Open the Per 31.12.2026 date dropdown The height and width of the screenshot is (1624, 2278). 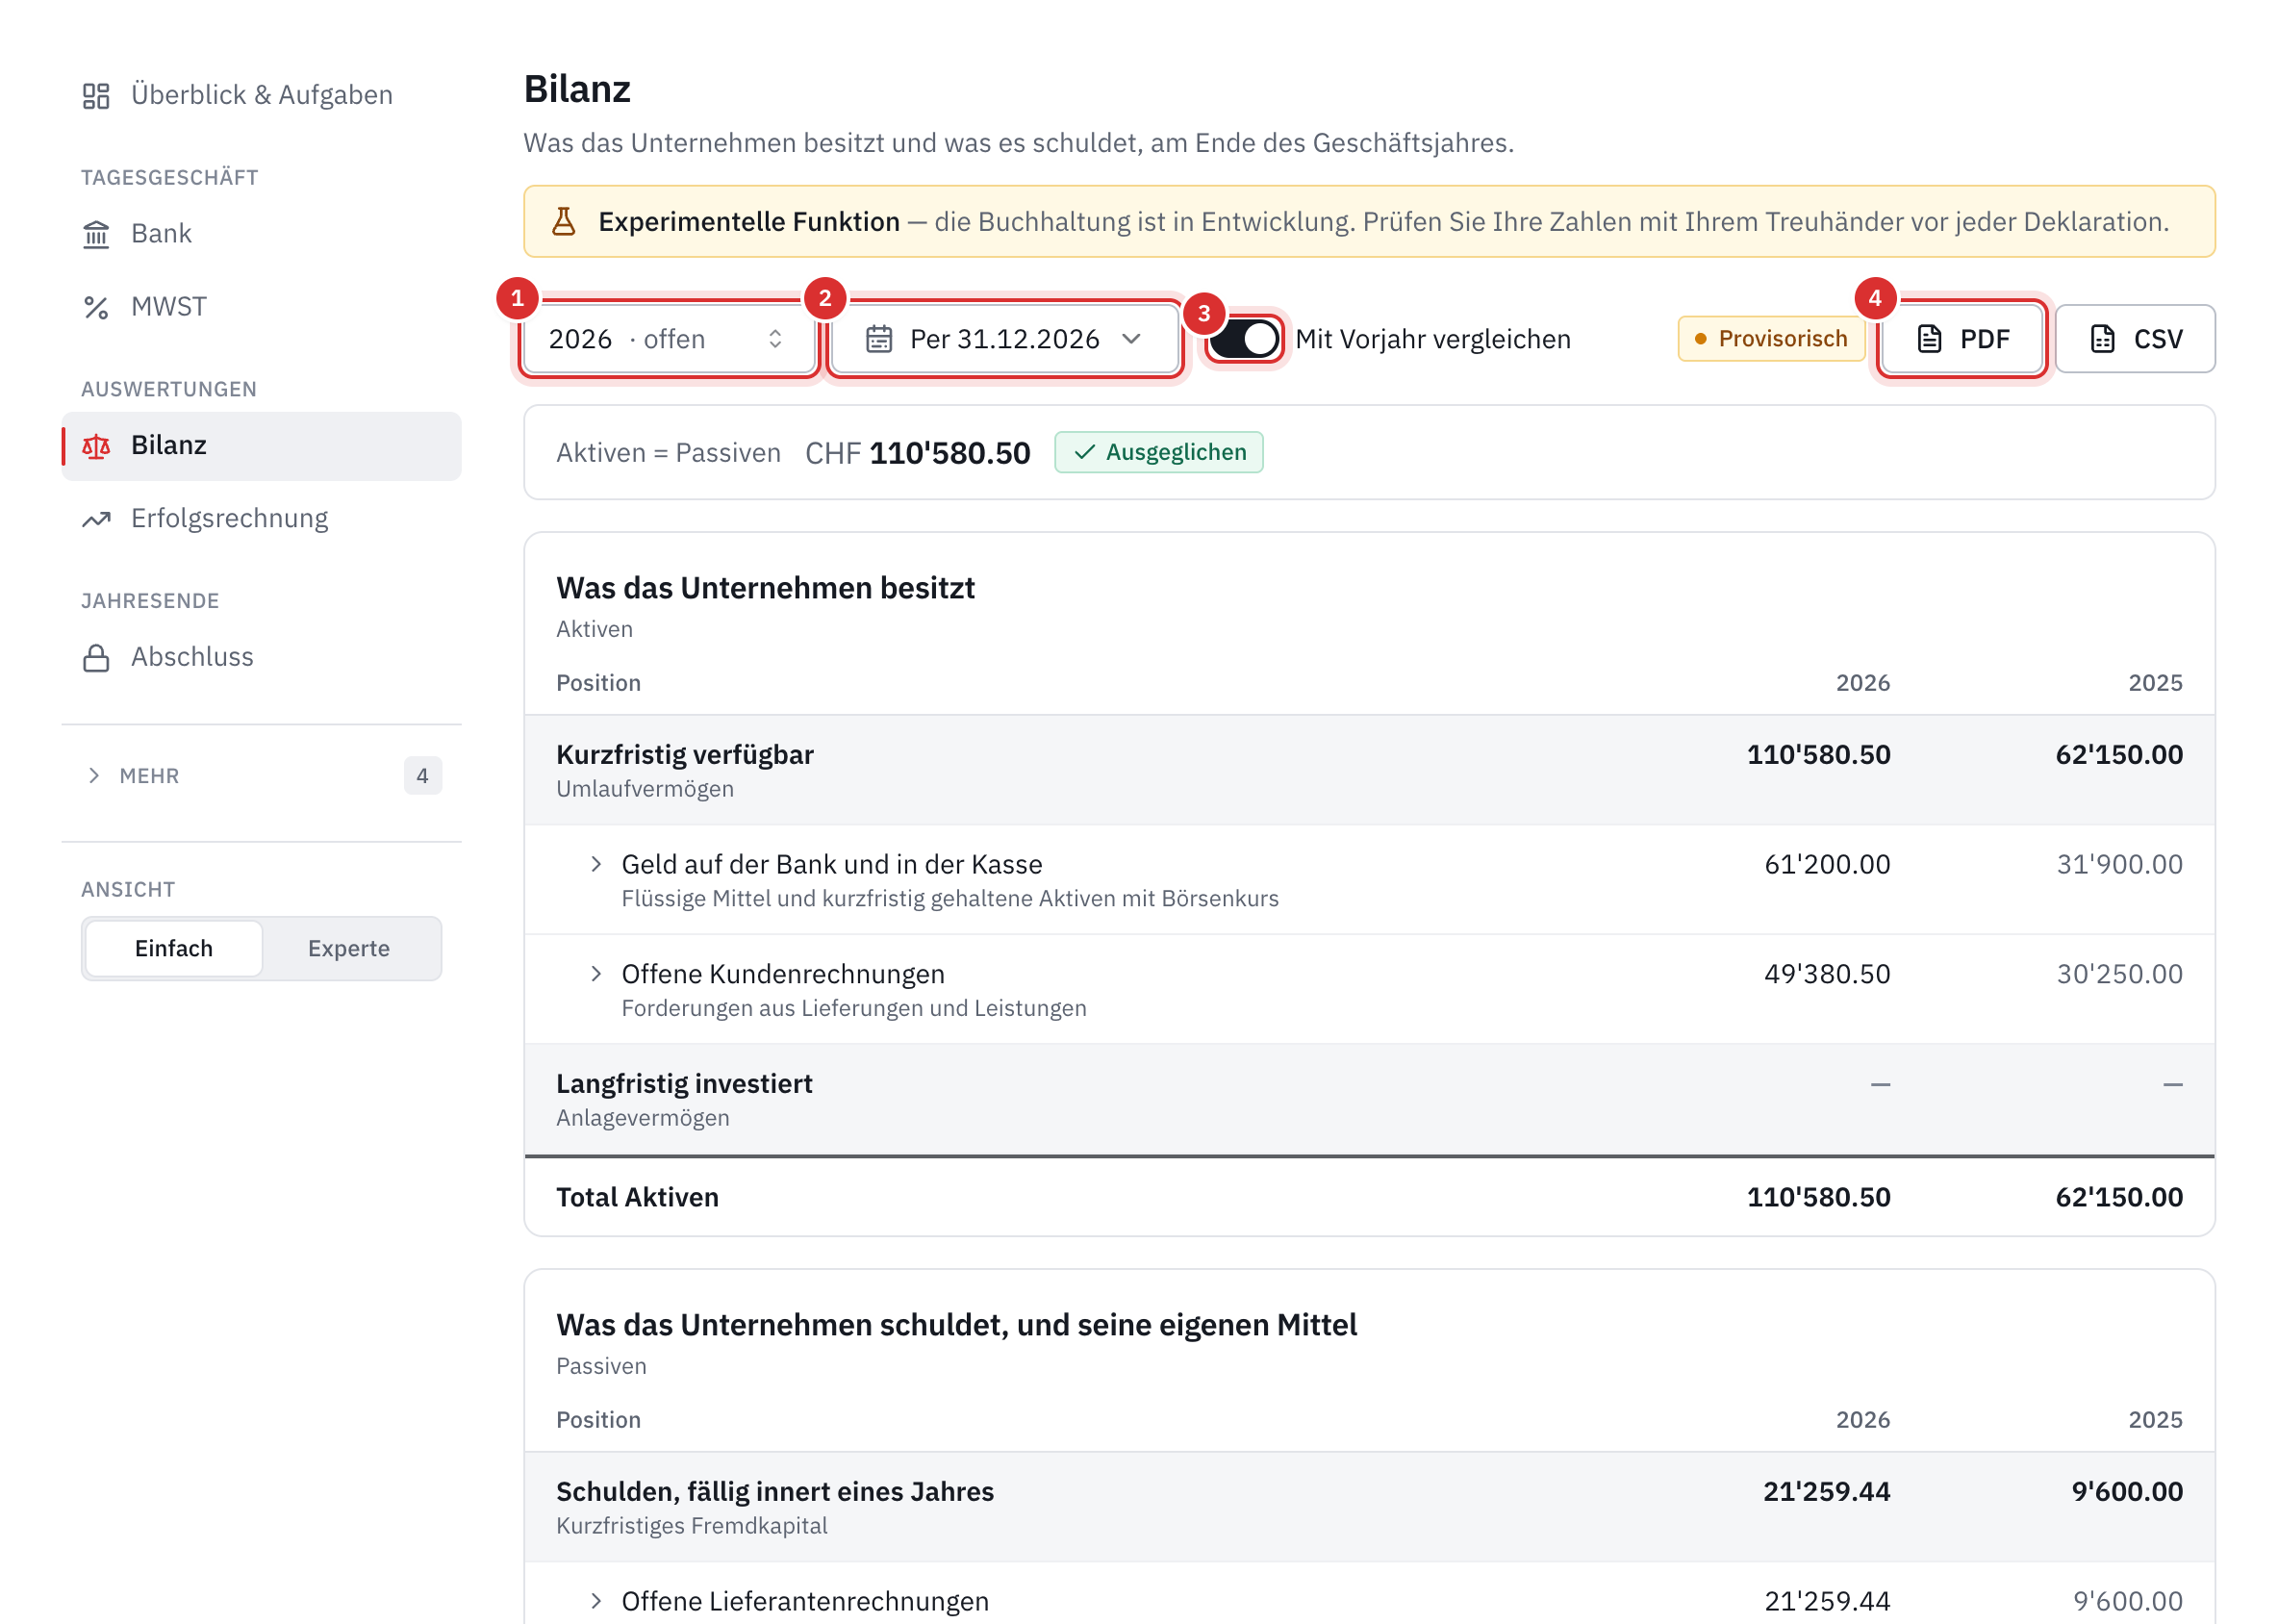(1004, 339)
